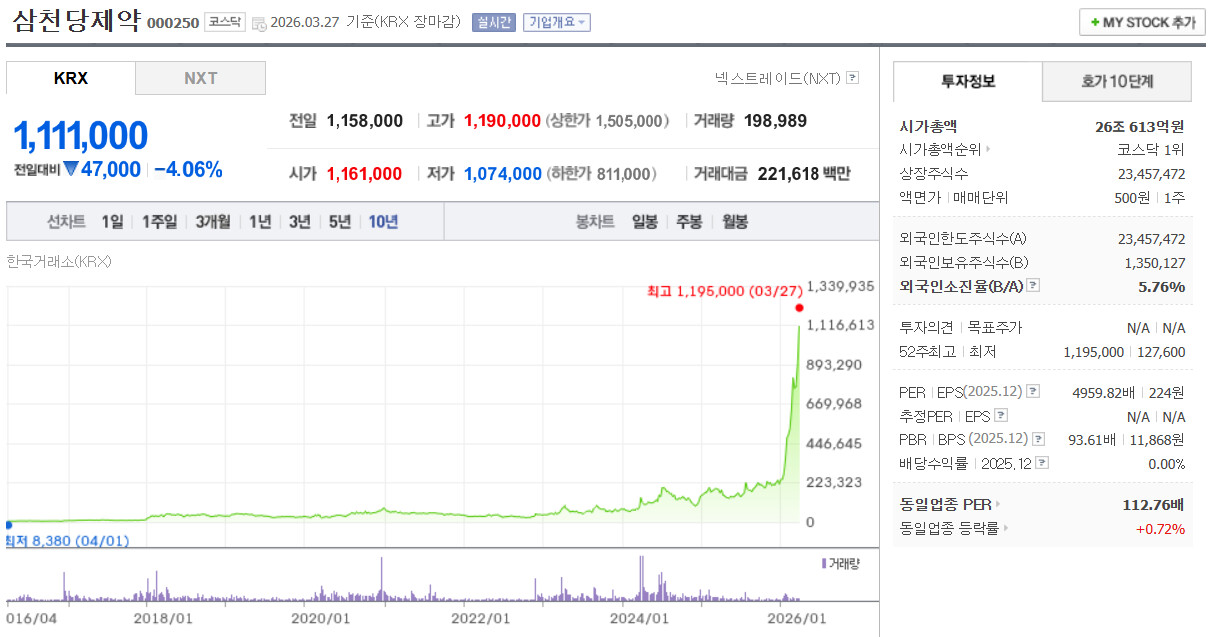Switch to the 월봉 candlestick chart
This screenshot has width=1221, height=637.
(x=734, y=222)
